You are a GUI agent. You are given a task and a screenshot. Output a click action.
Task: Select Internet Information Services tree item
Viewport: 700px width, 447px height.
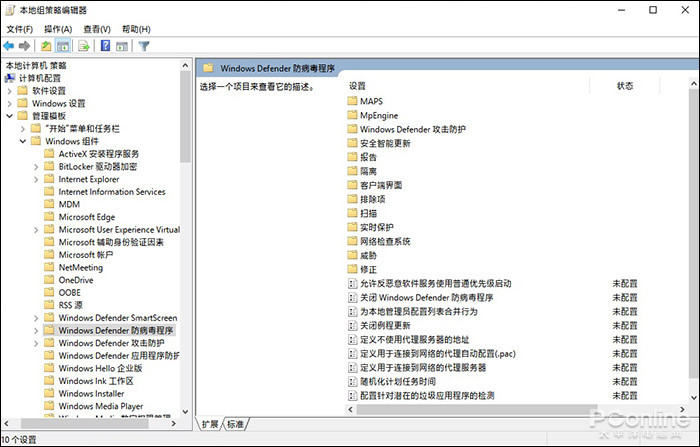pyautogui.click(x=112, y=192)
